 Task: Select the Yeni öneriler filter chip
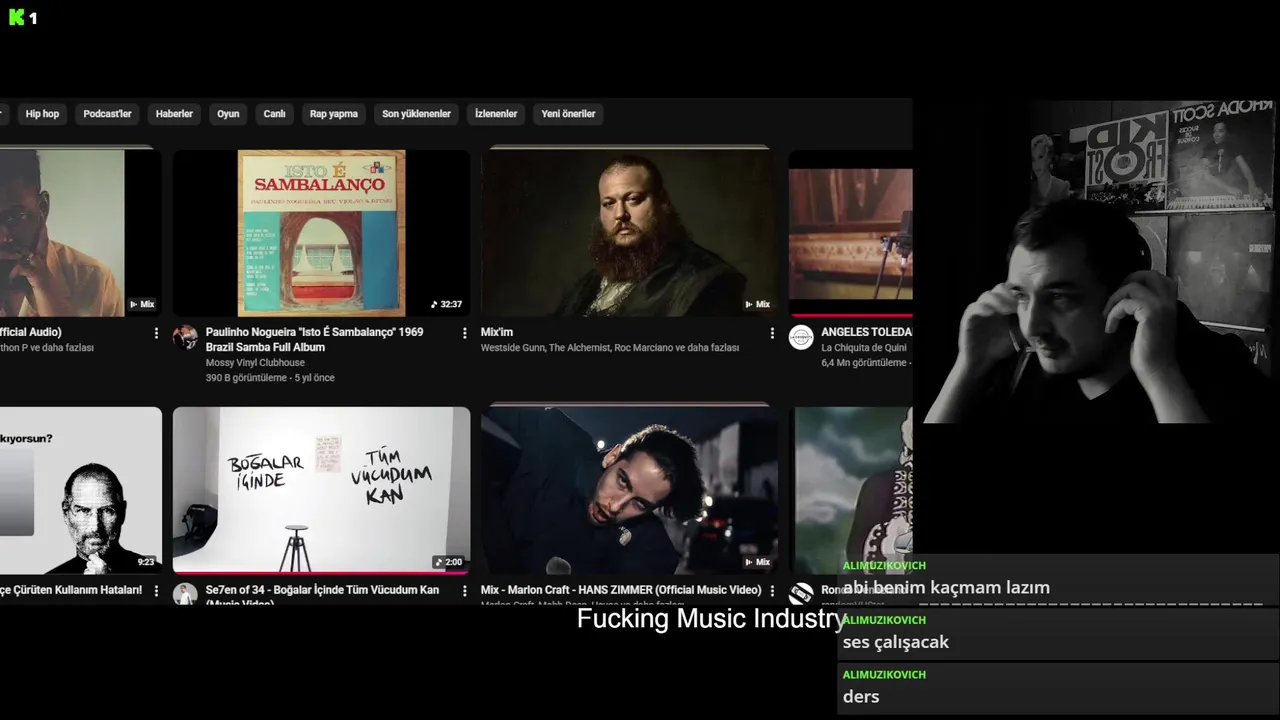(568, 114)
